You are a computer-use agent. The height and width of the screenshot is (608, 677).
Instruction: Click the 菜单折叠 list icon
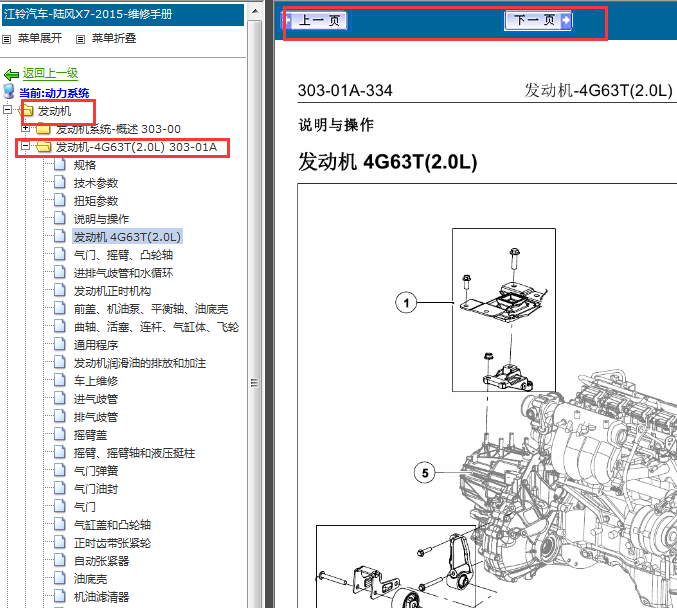[x=80, y=40]
